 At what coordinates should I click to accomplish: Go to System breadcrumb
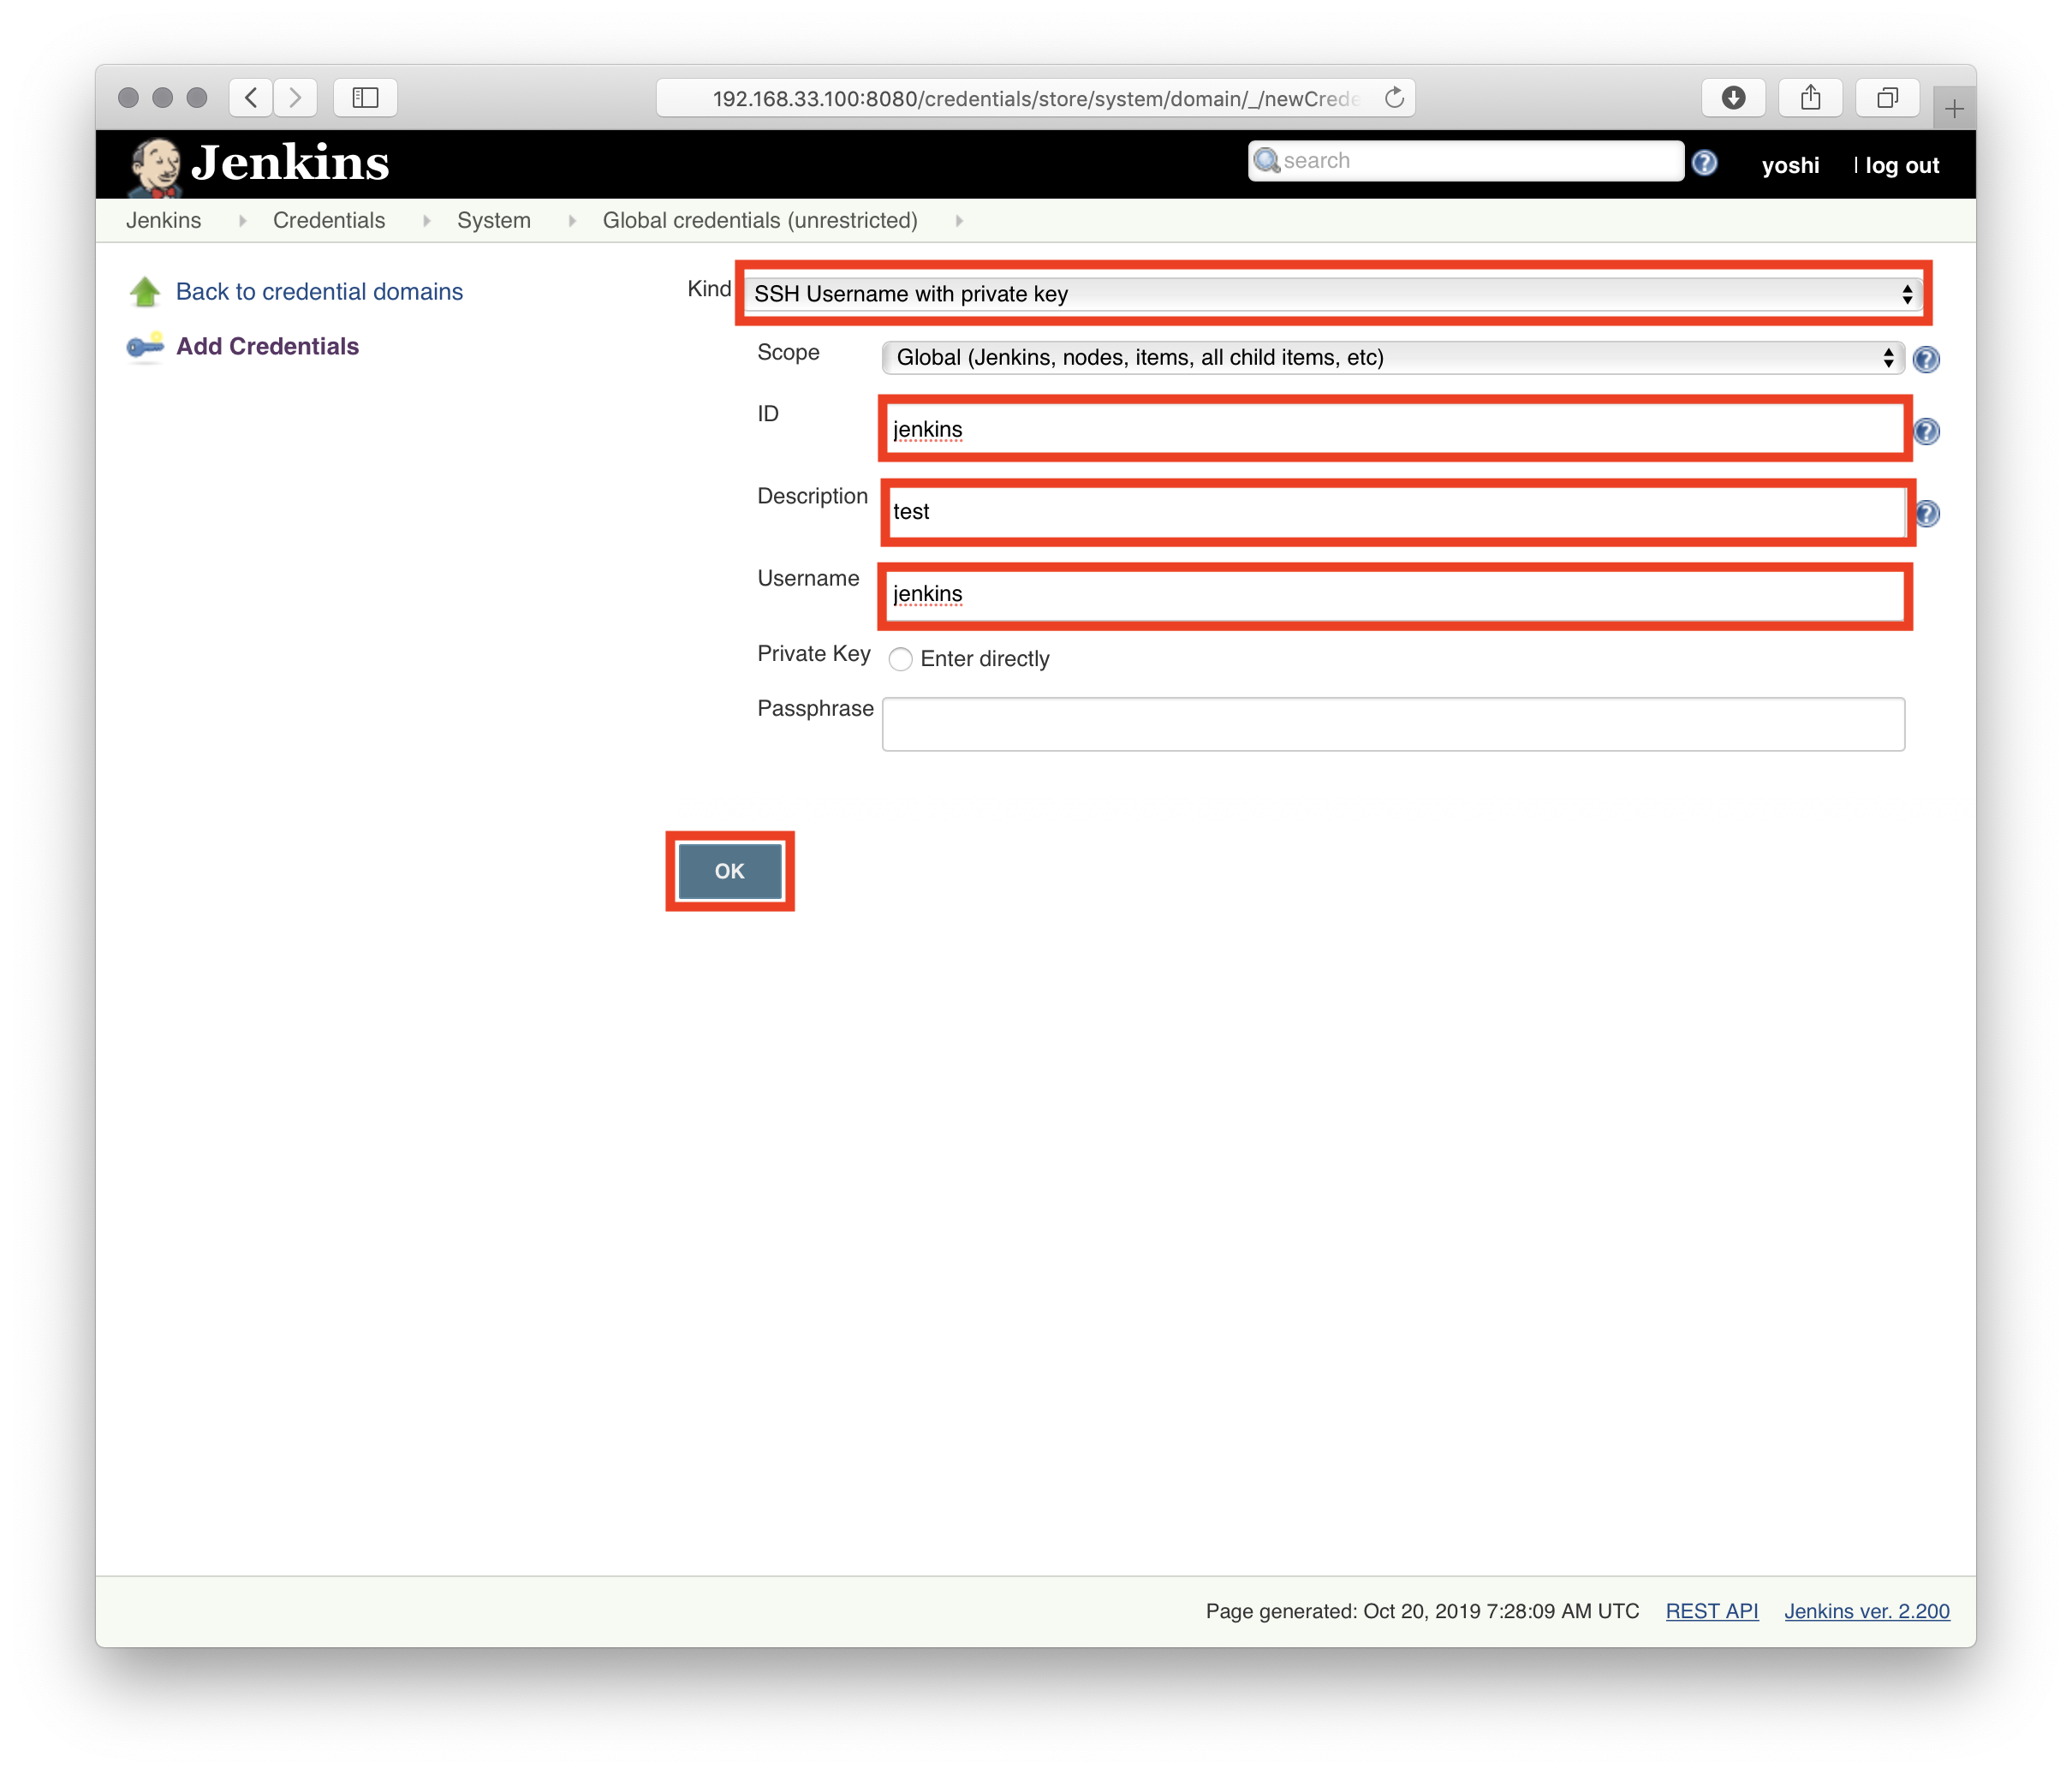[494, 220]
